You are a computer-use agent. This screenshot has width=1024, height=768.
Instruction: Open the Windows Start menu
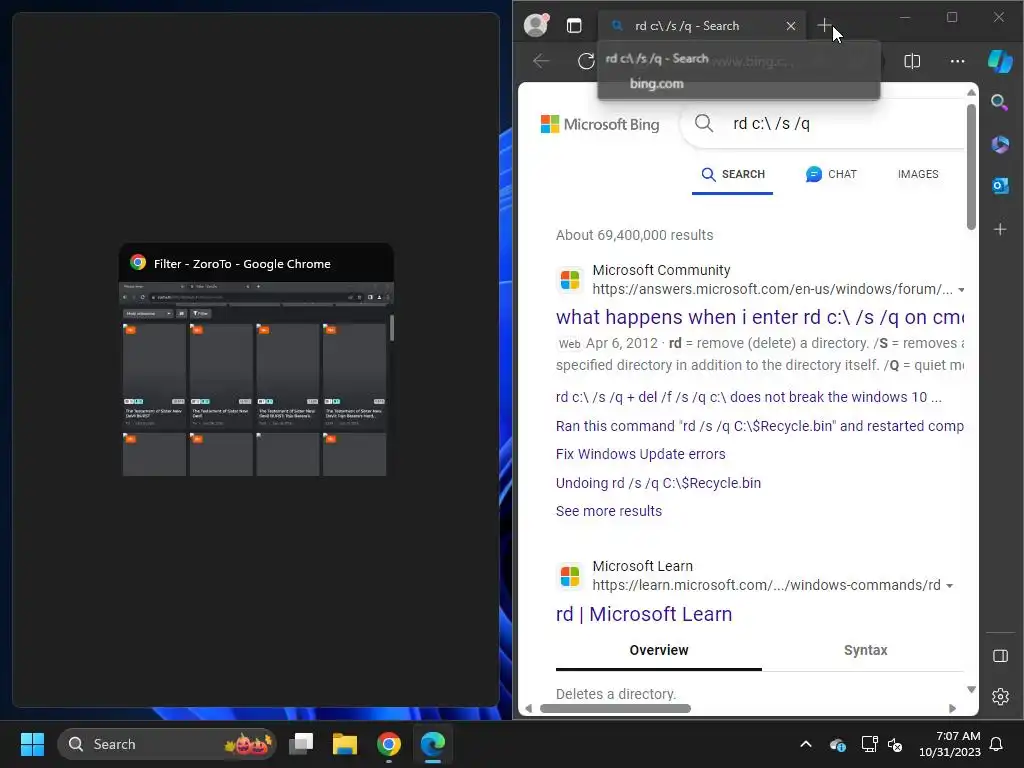click(32, 744)
